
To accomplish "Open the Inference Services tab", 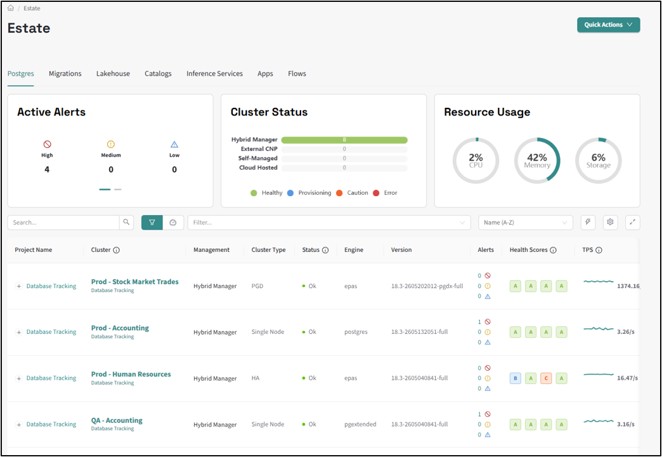I will click(214, 73).
